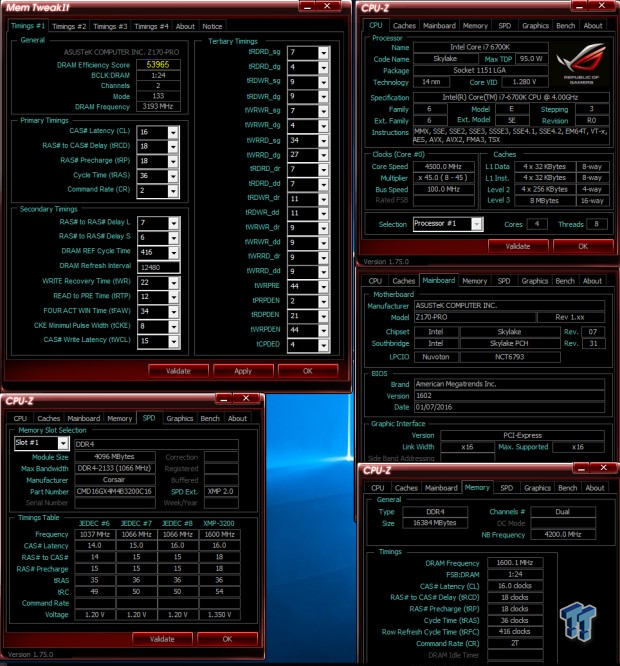
Task: Click Core Speed value 4500.0 MHz
Action: click(x=443, y=166)
